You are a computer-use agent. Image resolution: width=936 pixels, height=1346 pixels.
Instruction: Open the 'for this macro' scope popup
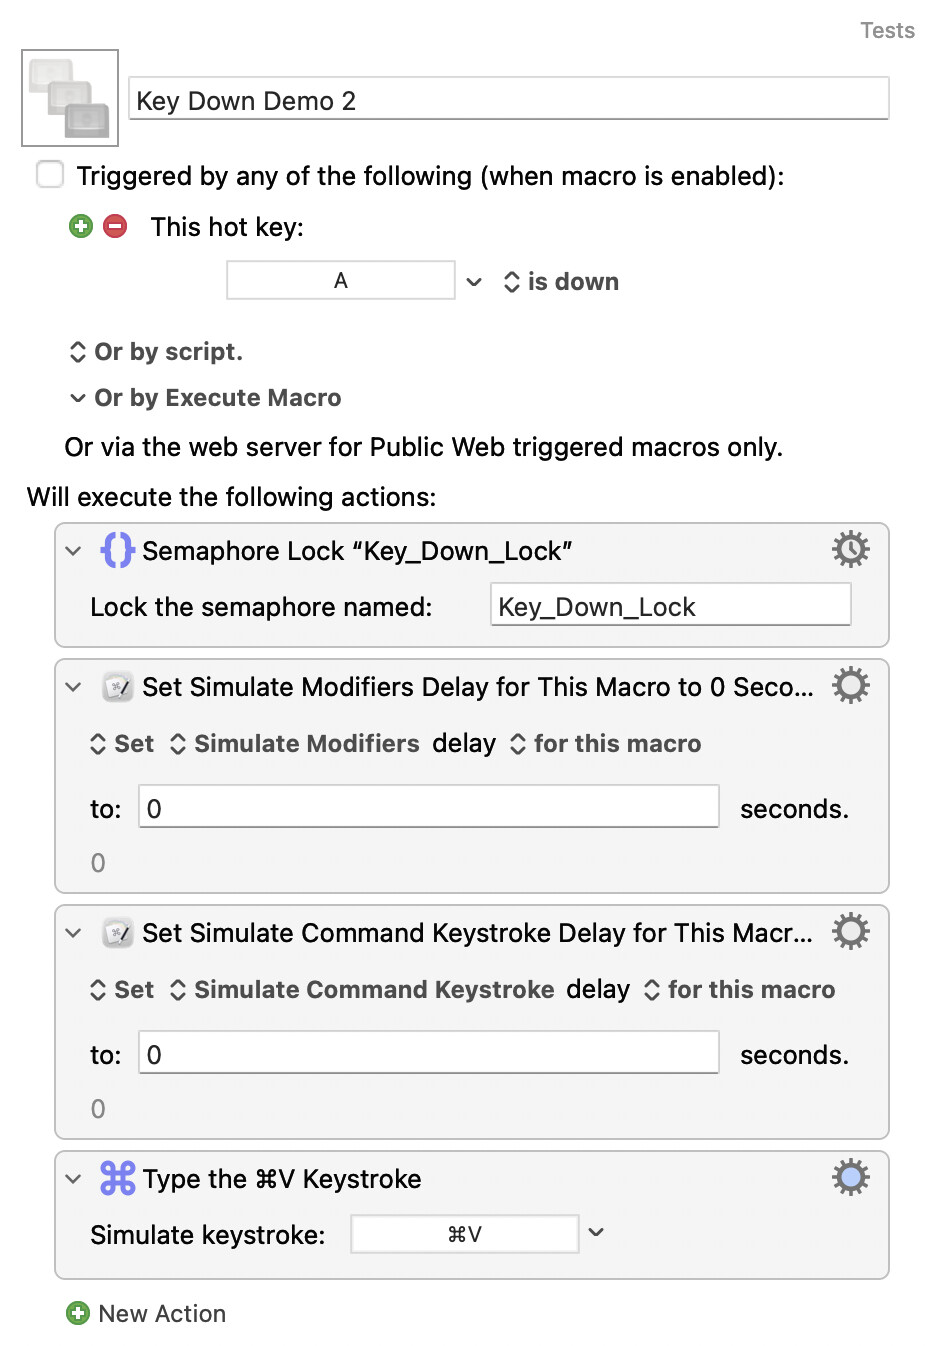coord(606,744)
